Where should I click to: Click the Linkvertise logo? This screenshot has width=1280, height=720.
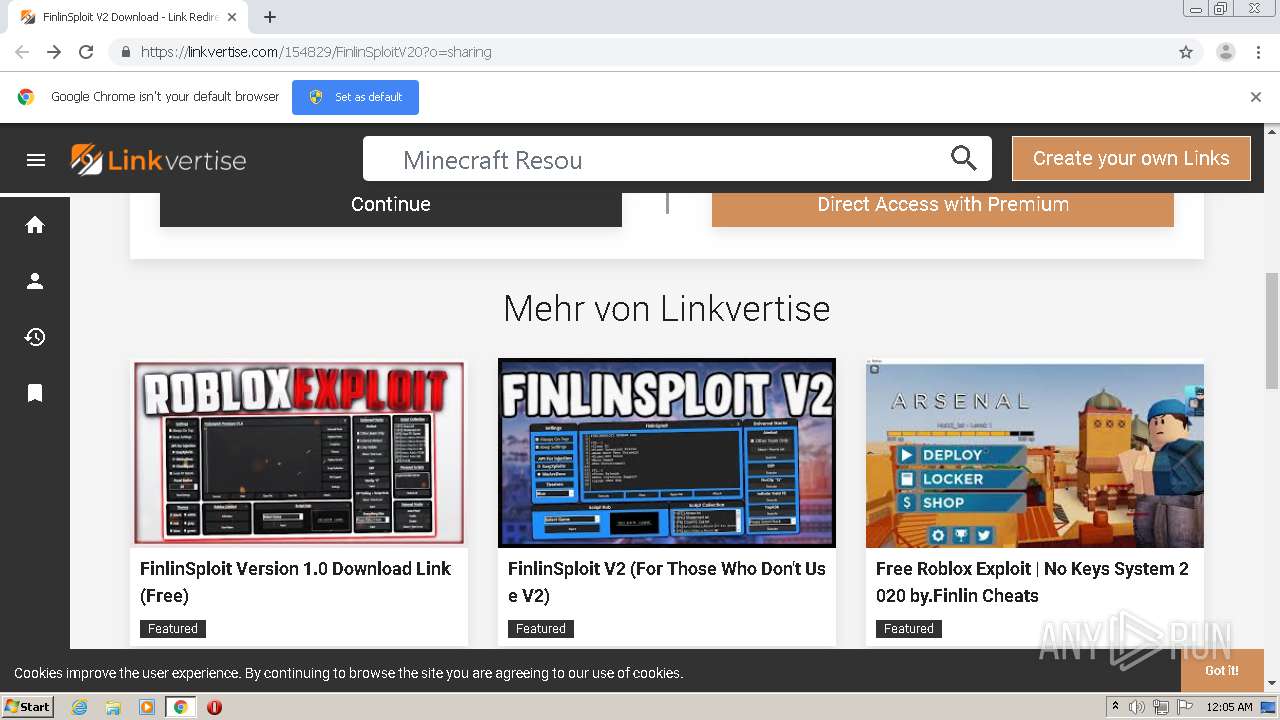158,160
